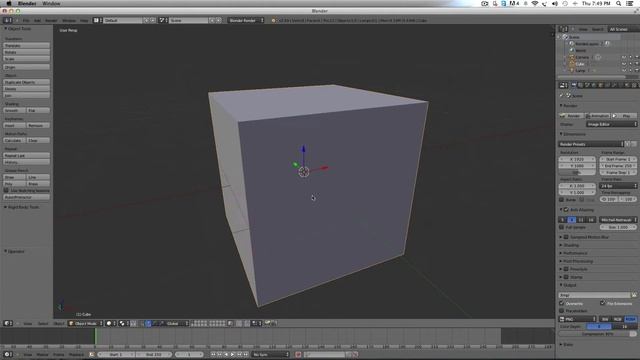
Task: Collapse the Object Tools panel
Action: pyautogui.click(x=6, y=29)
